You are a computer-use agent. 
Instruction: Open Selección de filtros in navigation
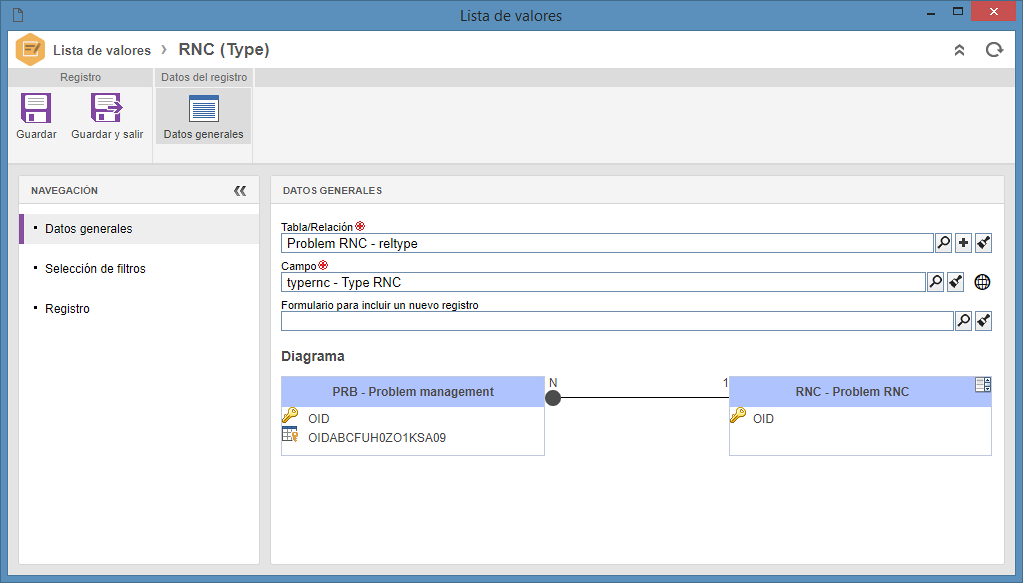(x=95, y=269)
